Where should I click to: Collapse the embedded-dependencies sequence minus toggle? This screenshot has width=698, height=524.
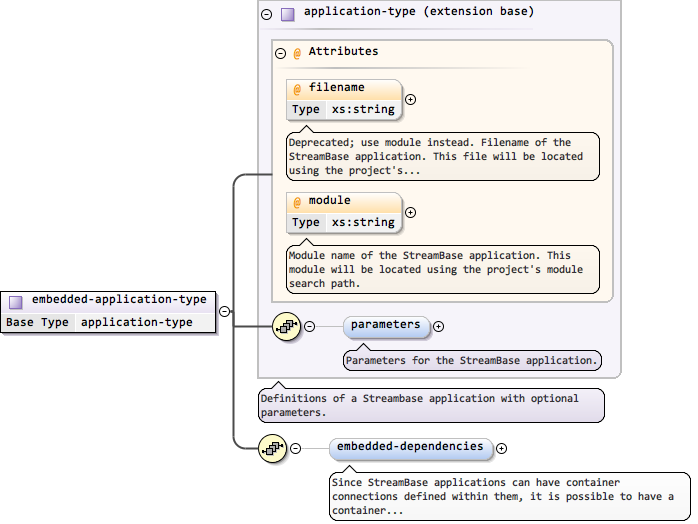pos(295,449)
